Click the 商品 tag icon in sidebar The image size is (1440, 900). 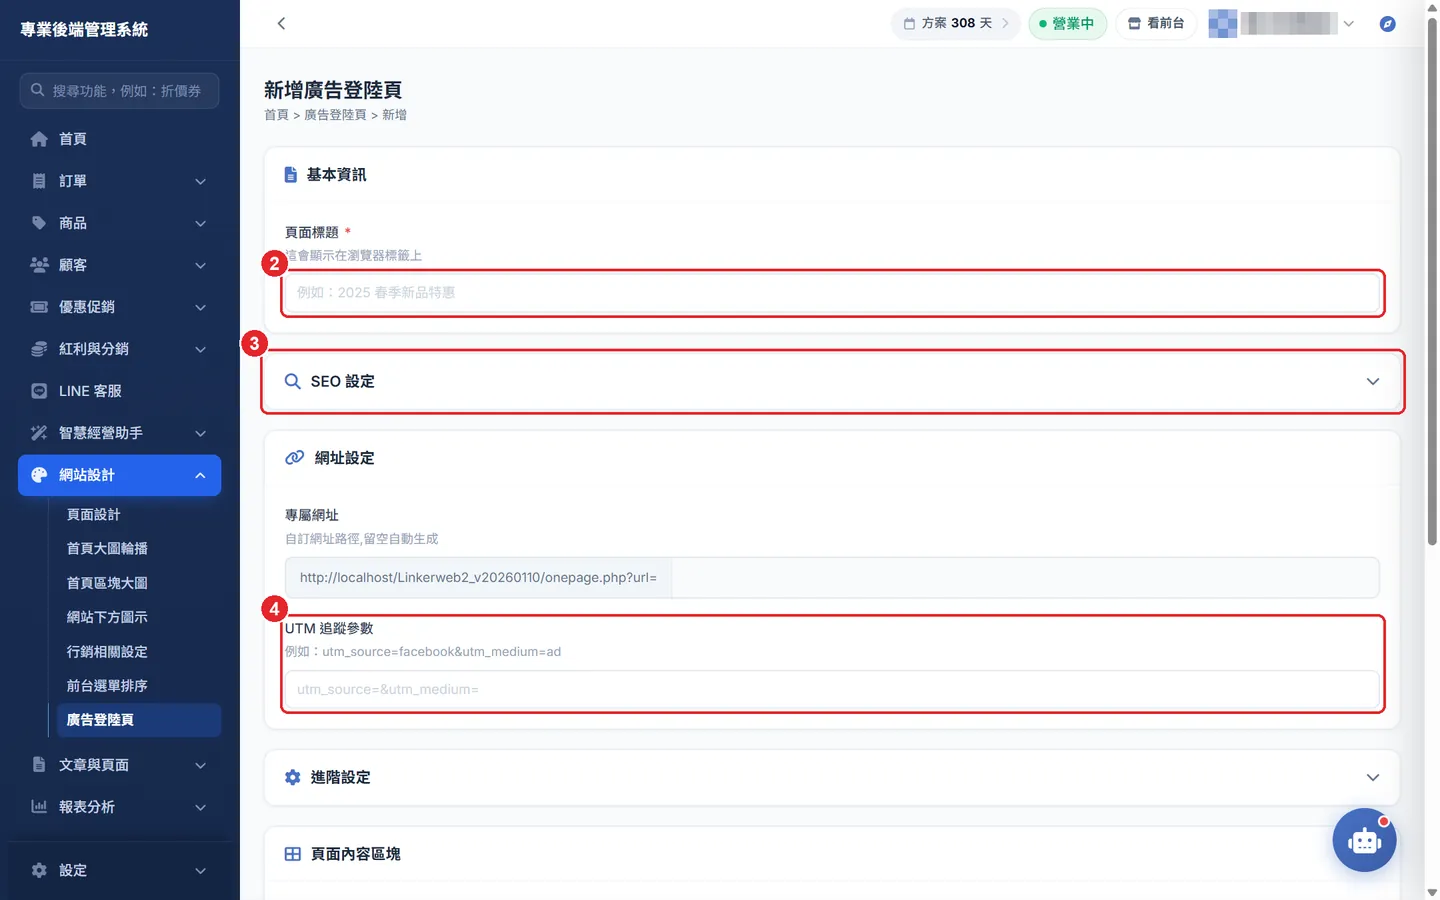coord(39,223)
